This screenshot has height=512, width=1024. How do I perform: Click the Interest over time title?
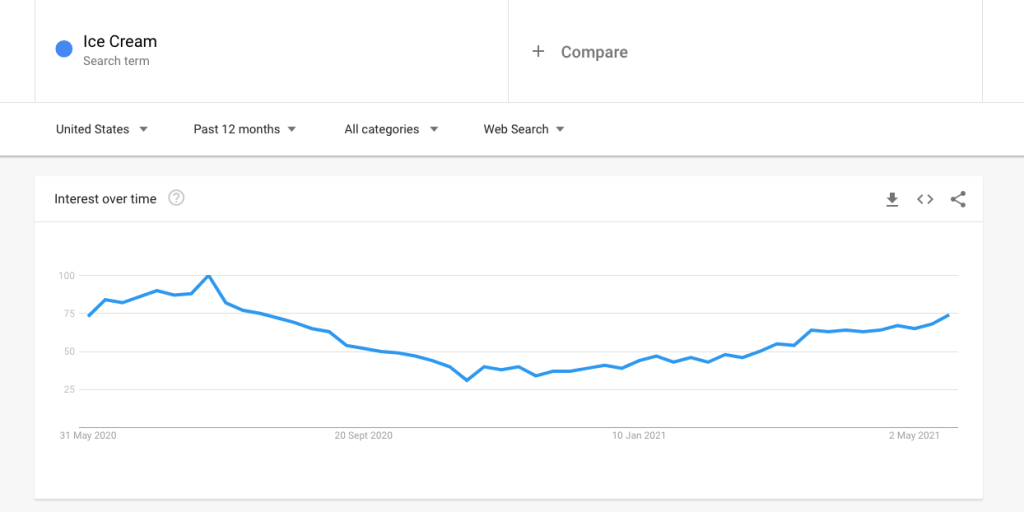pos(105,199)
